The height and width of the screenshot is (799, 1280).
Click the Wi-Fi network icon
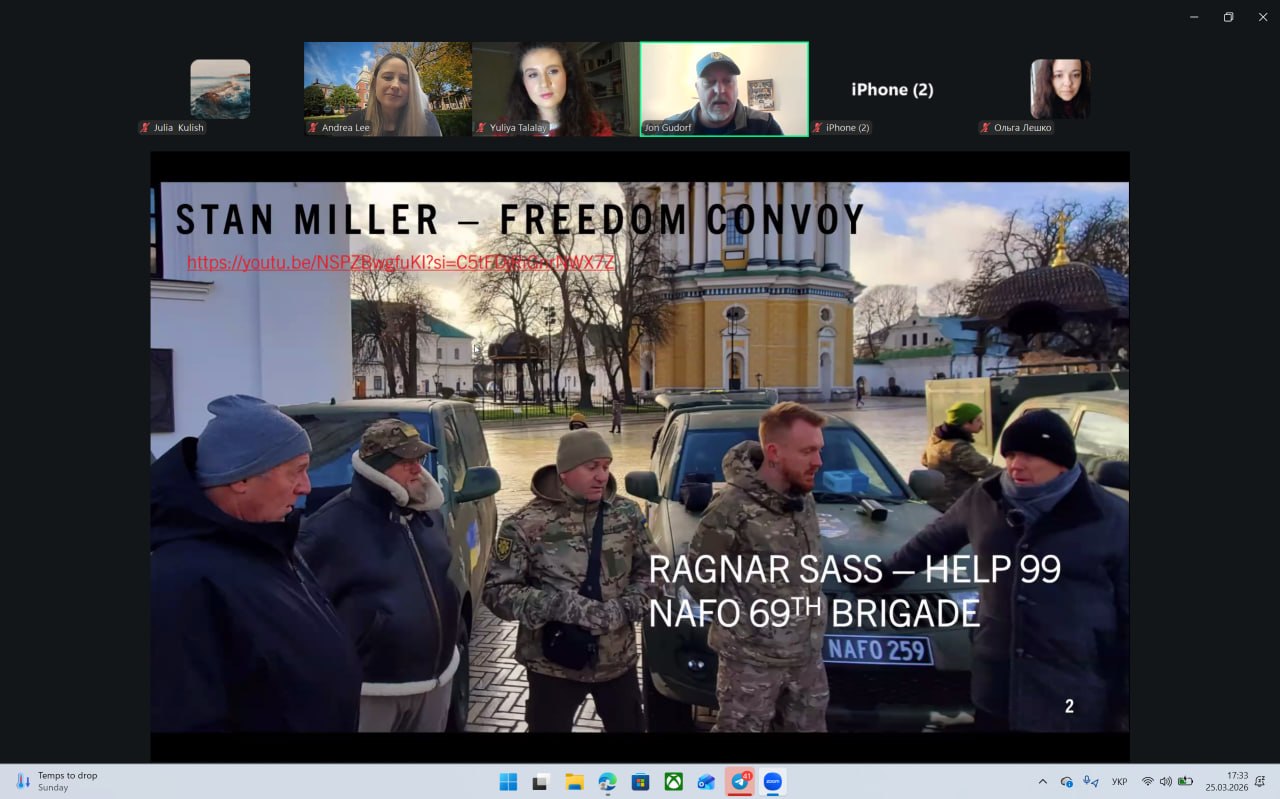[1147, 781]
